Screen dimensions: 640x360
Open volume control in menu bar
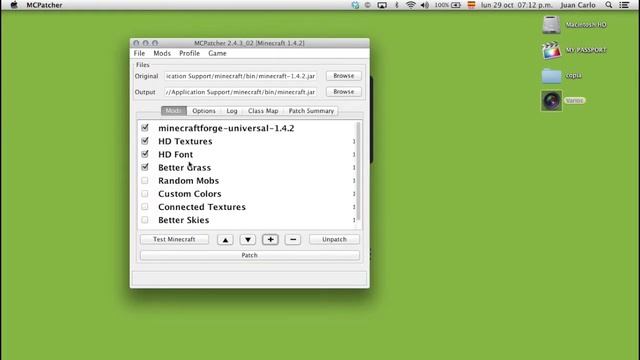424,5
